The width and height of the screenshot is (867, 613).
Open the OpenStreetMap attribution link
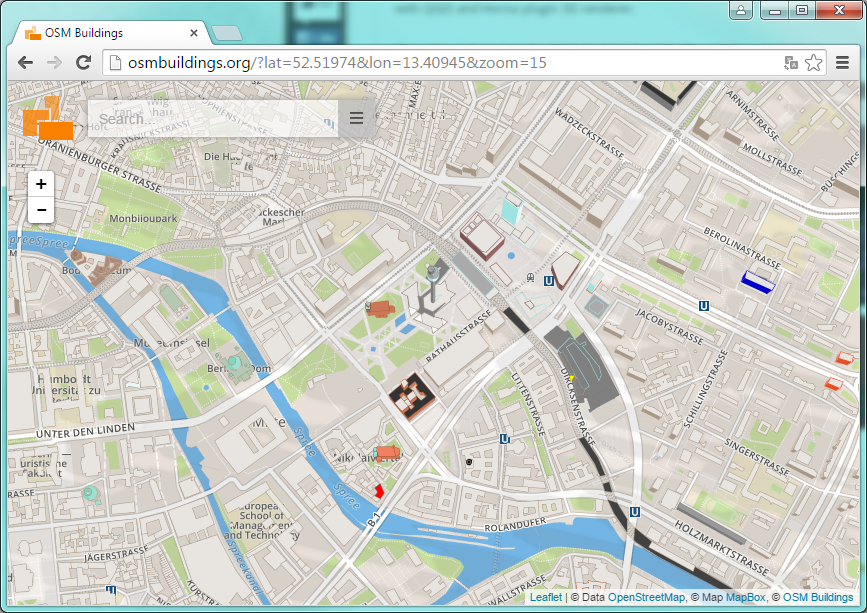tap(646, 597)
